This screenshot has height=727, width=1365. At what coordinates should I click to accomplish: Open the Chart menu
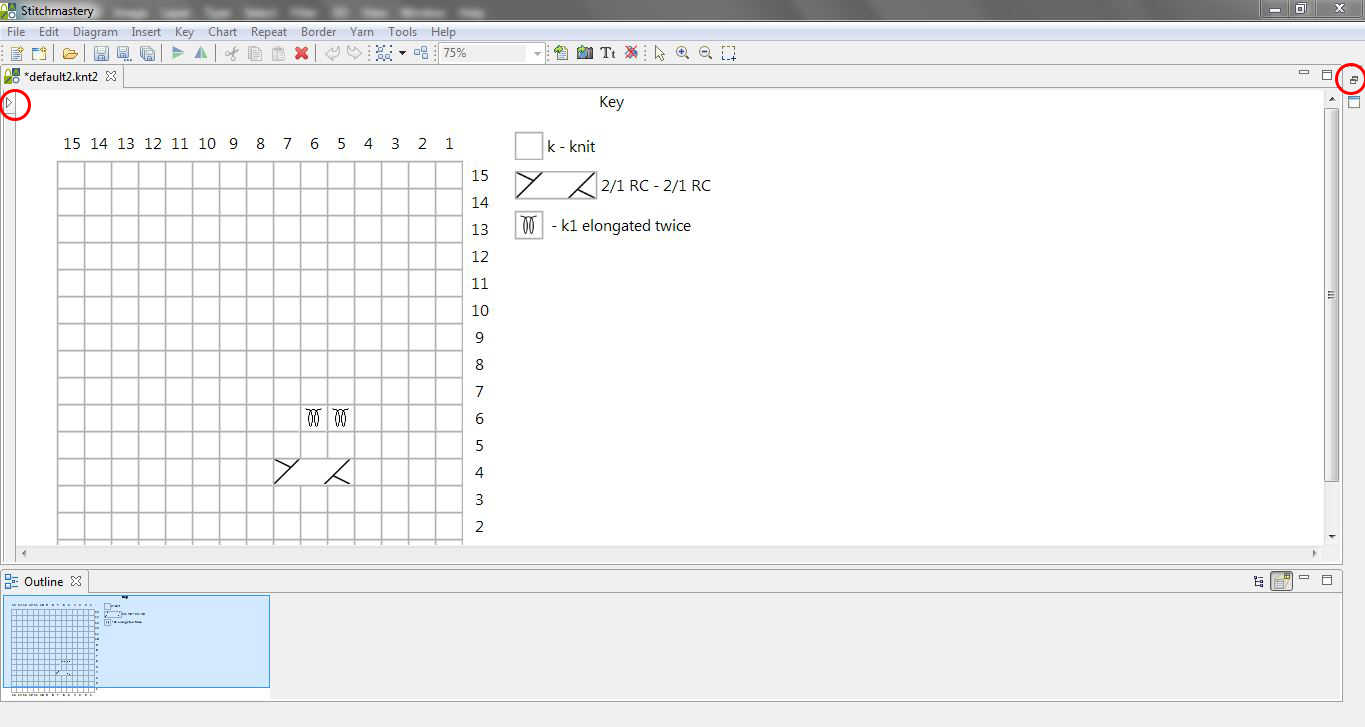(222, 32)
